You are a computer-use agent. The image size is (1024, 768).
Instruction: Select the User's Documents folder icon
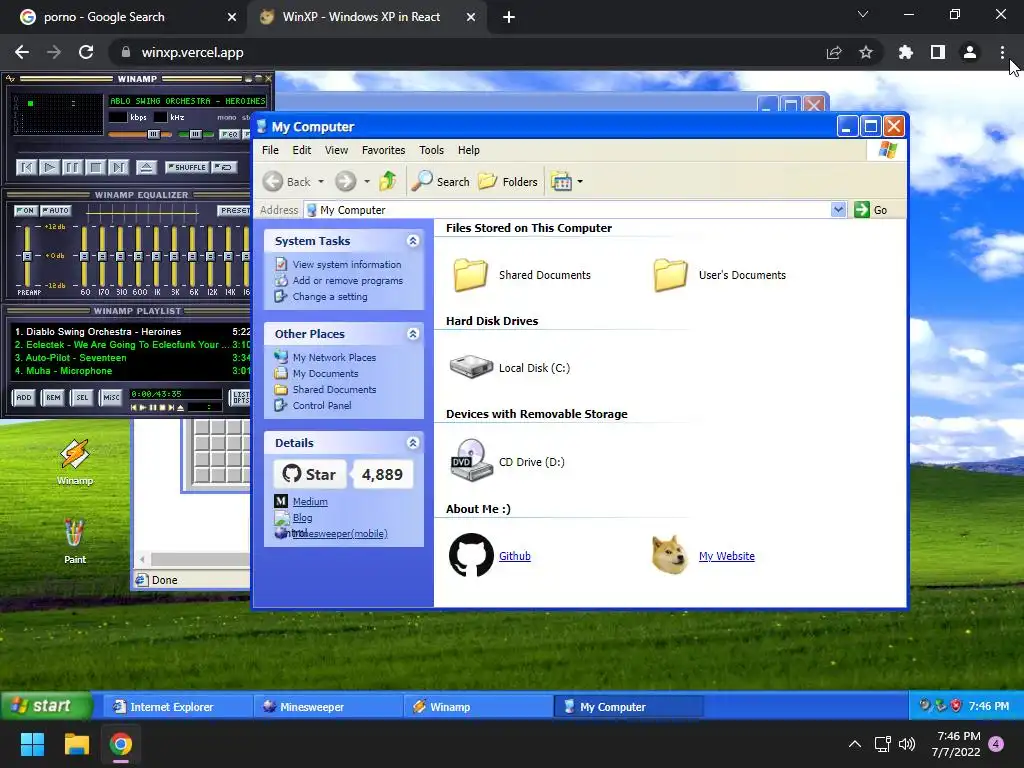[671, 274]
